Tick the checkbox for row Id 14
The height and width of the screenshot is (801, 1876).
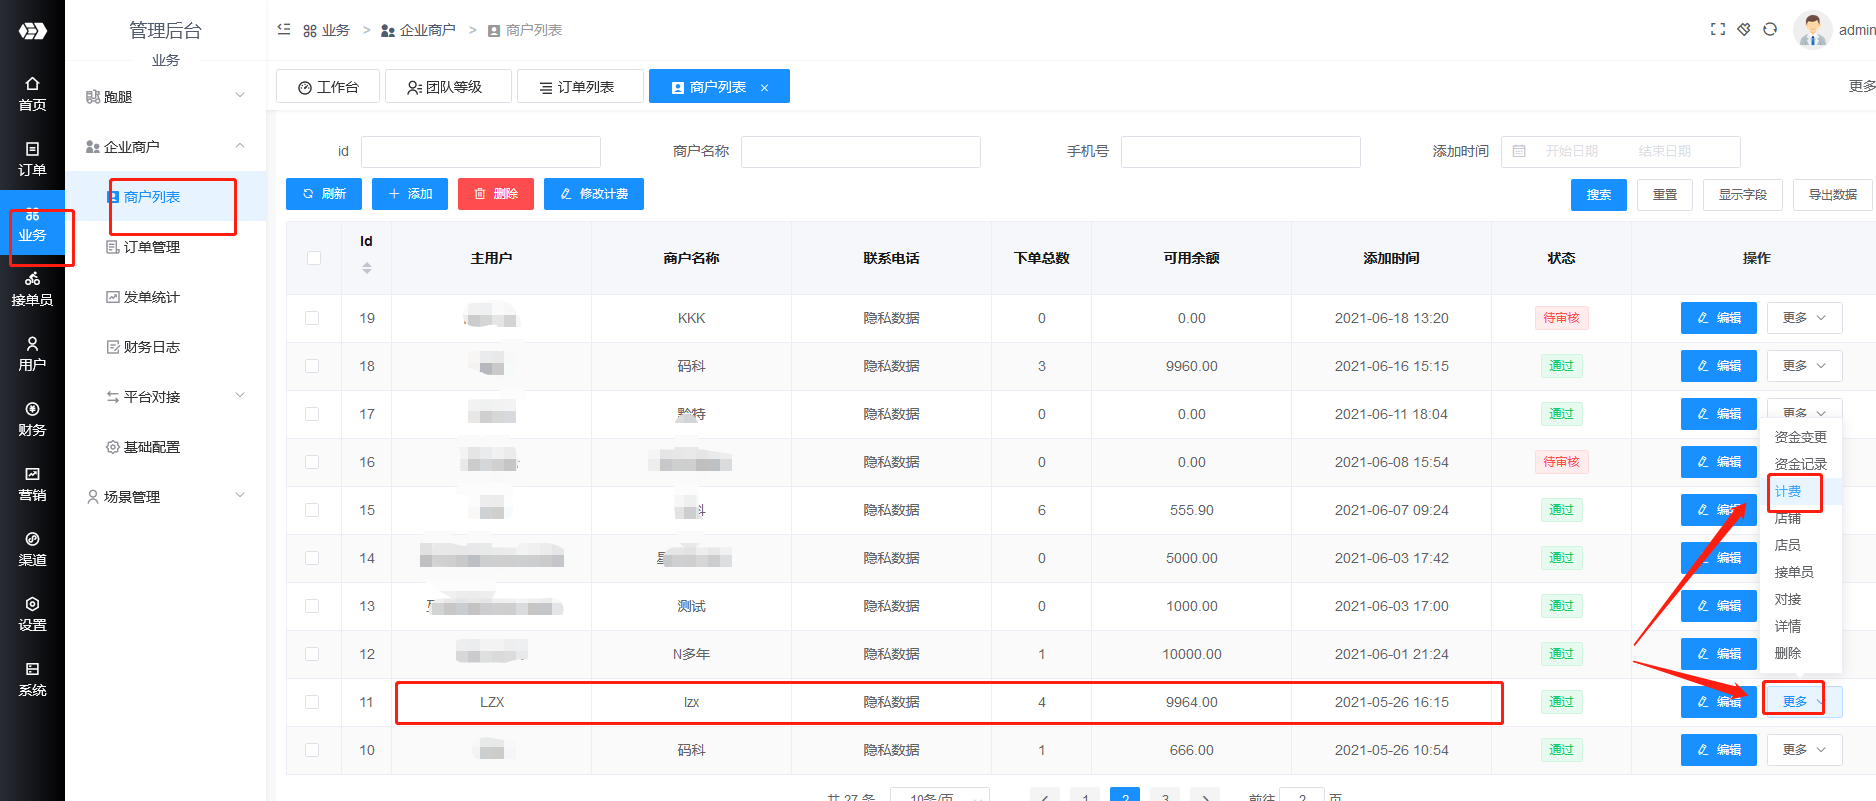[312, 558]
